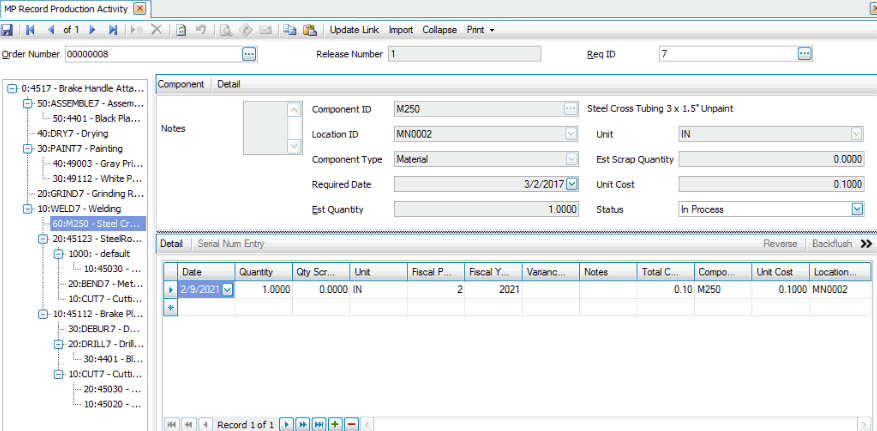The image size is (877, 431).
Task: Open Order Number lookup ellipsis button
Action: [249, 54]
